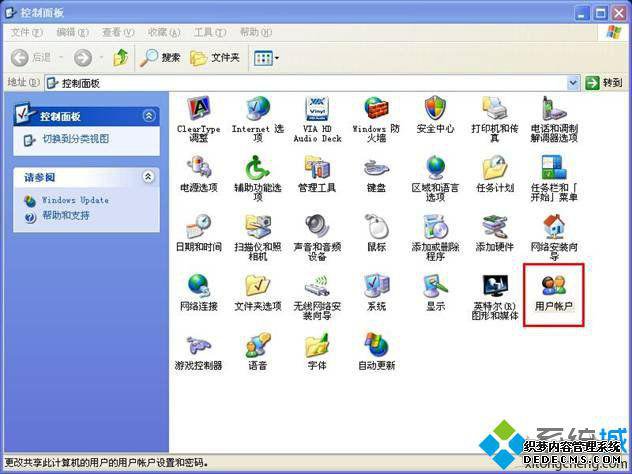Open the 工具(T) menu
632x474 pixels.
click(210, 32)
